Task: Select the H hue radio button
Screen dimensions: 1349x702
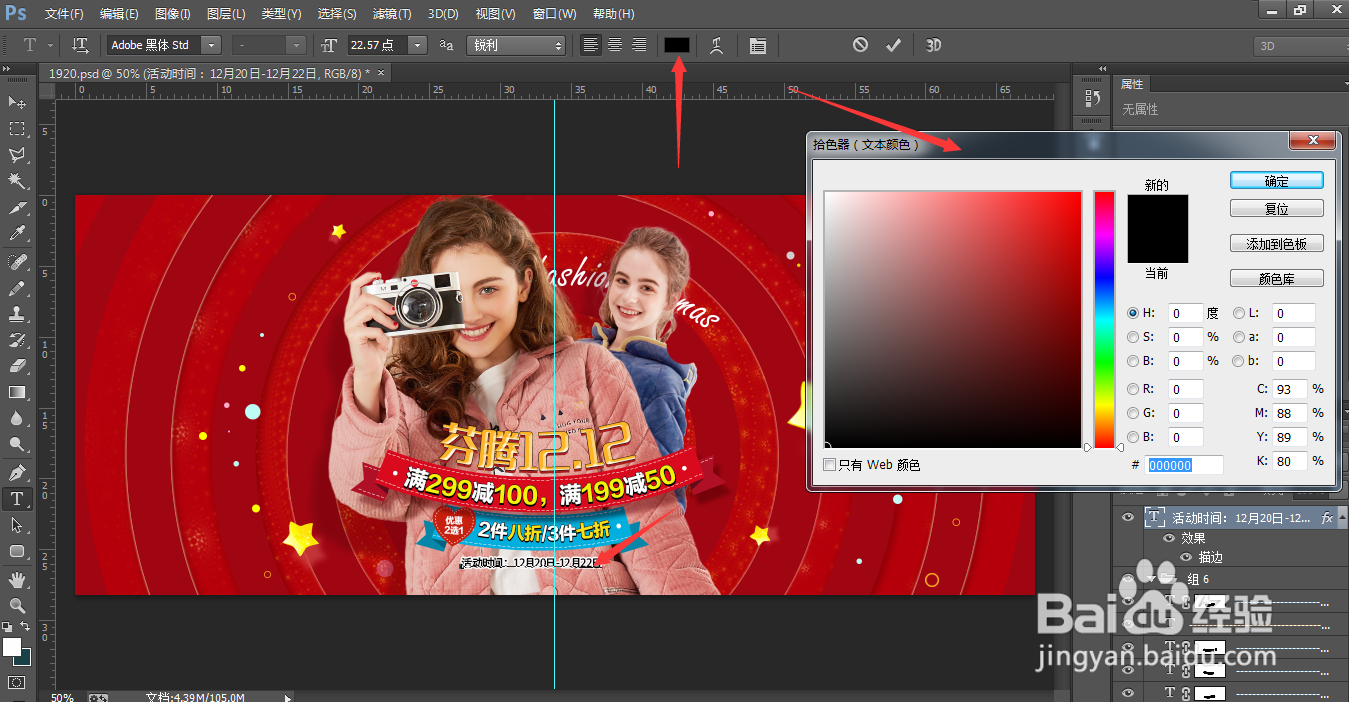Action: (x=1133, y=313)
